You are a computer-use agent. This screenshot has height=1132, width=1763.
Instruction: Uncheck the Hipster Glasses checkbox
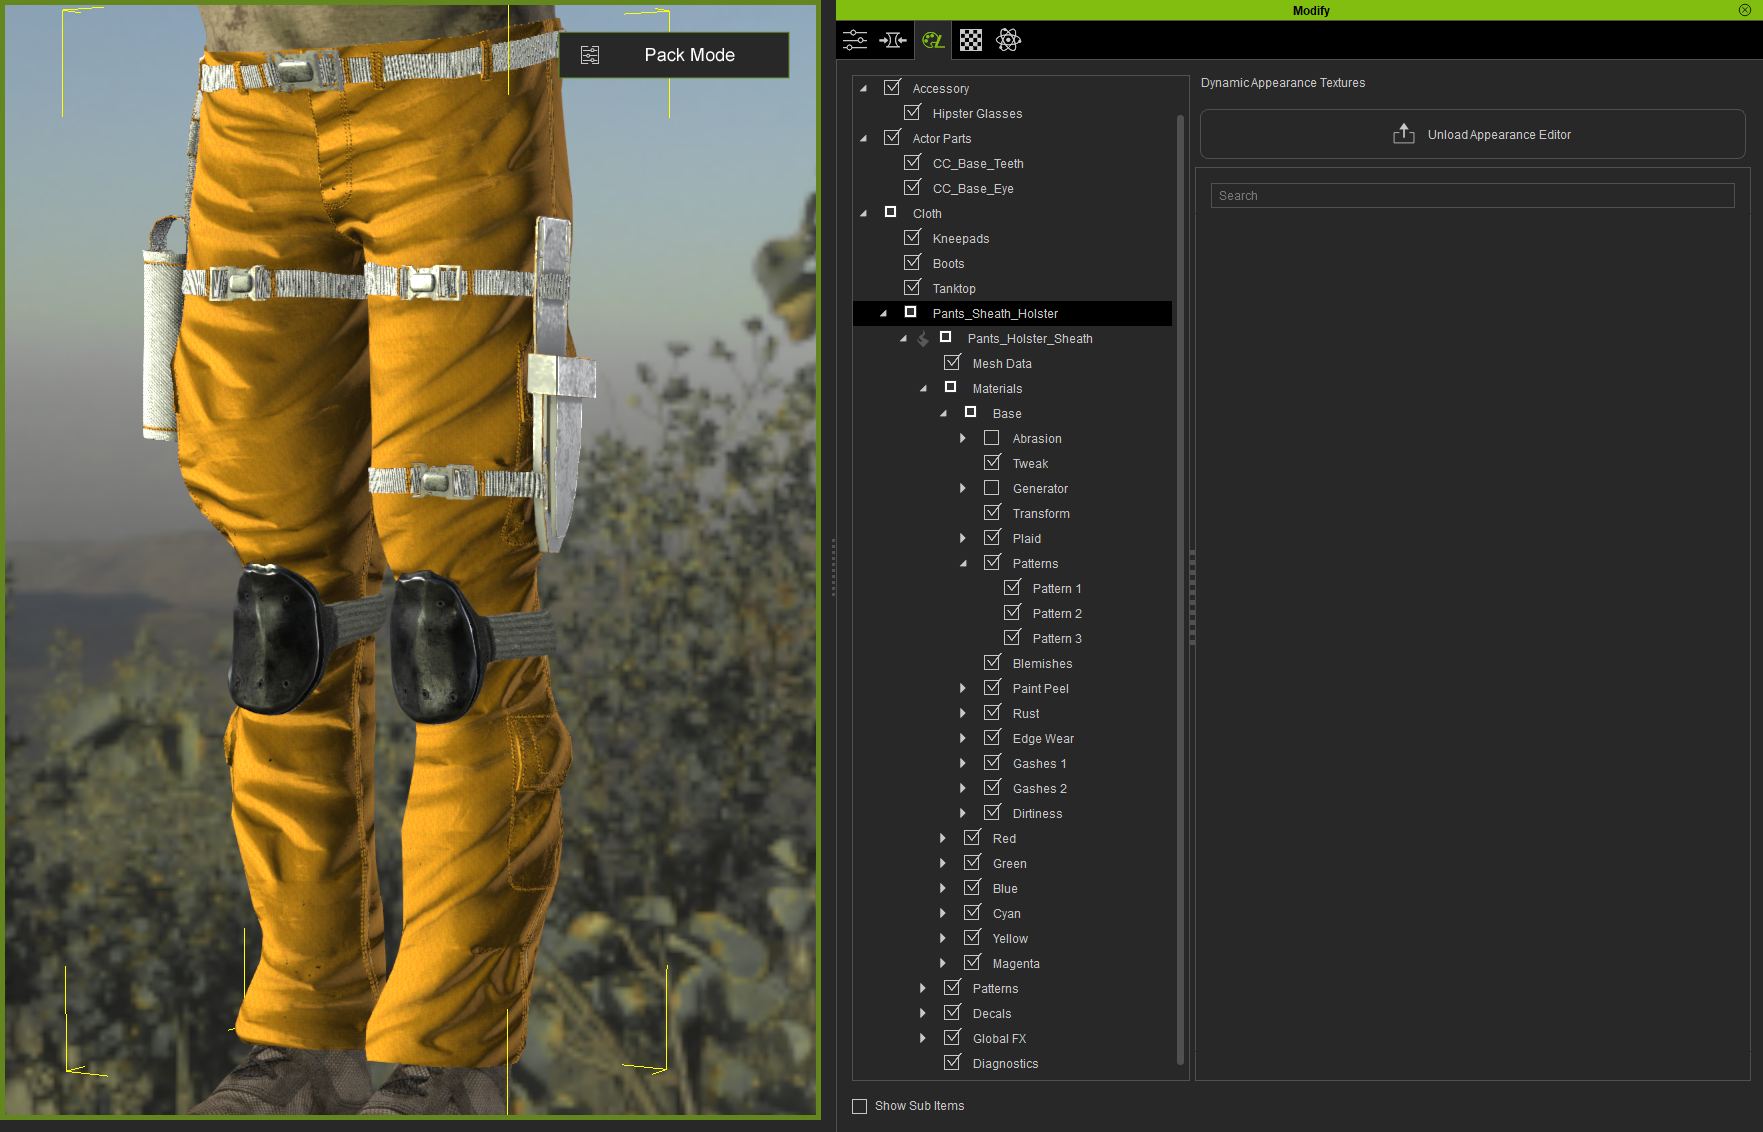pyautogui.click(x=912, y=113)
